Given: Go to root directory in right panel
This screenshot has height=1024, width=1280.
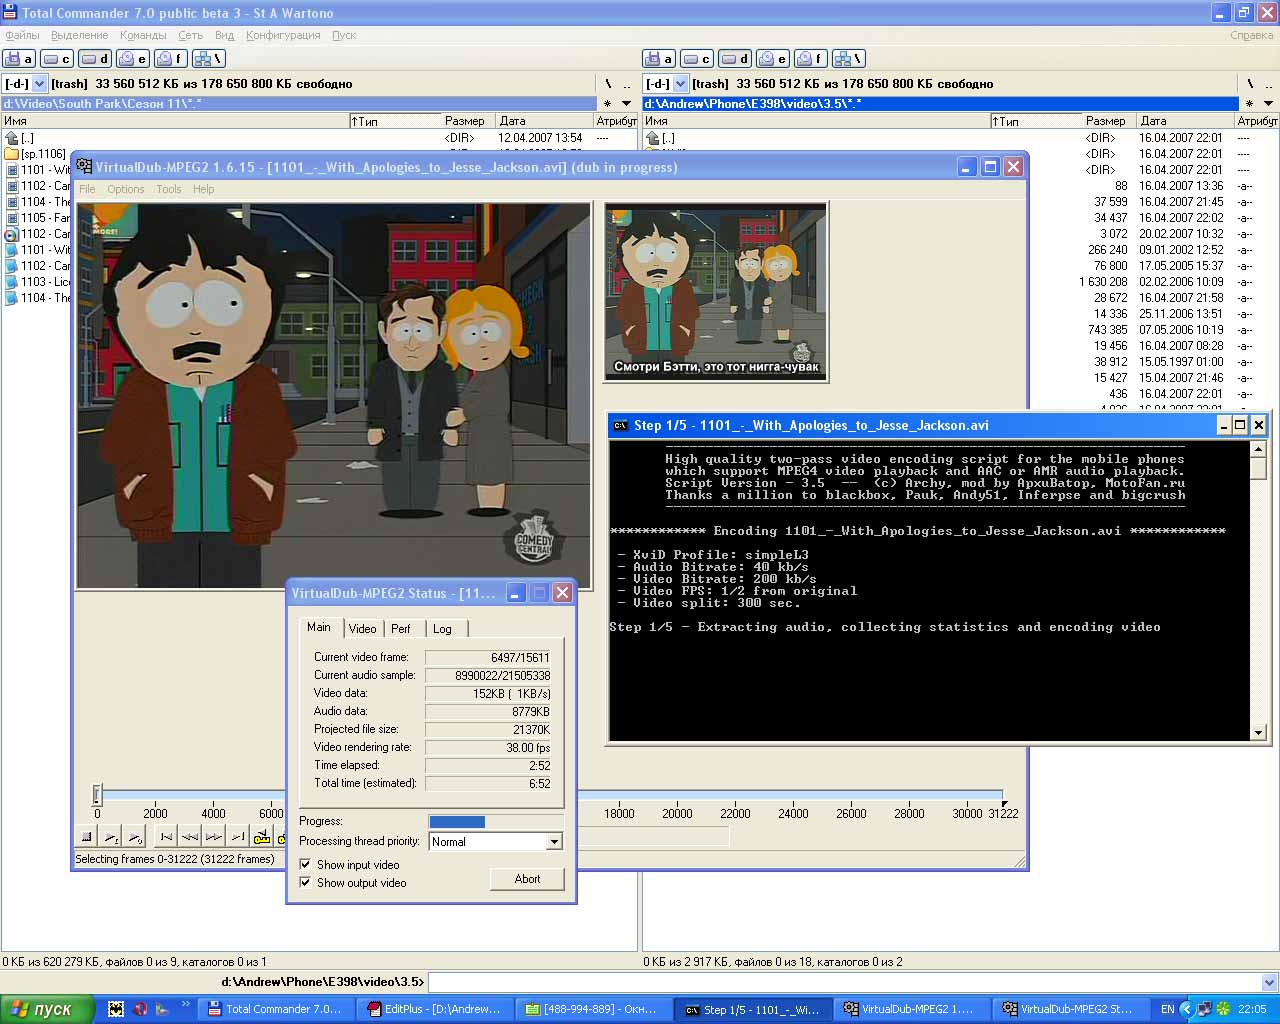Looking at the screenshot, I should 1249,84.
